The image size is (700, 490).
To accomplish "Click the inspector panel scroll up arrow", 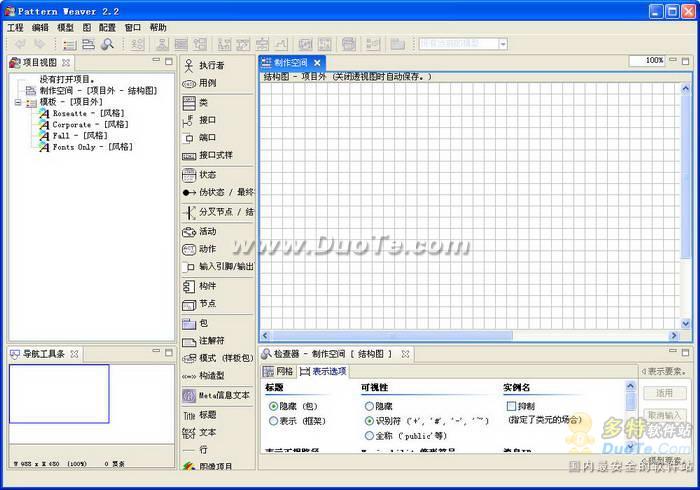I will point(630,386).
